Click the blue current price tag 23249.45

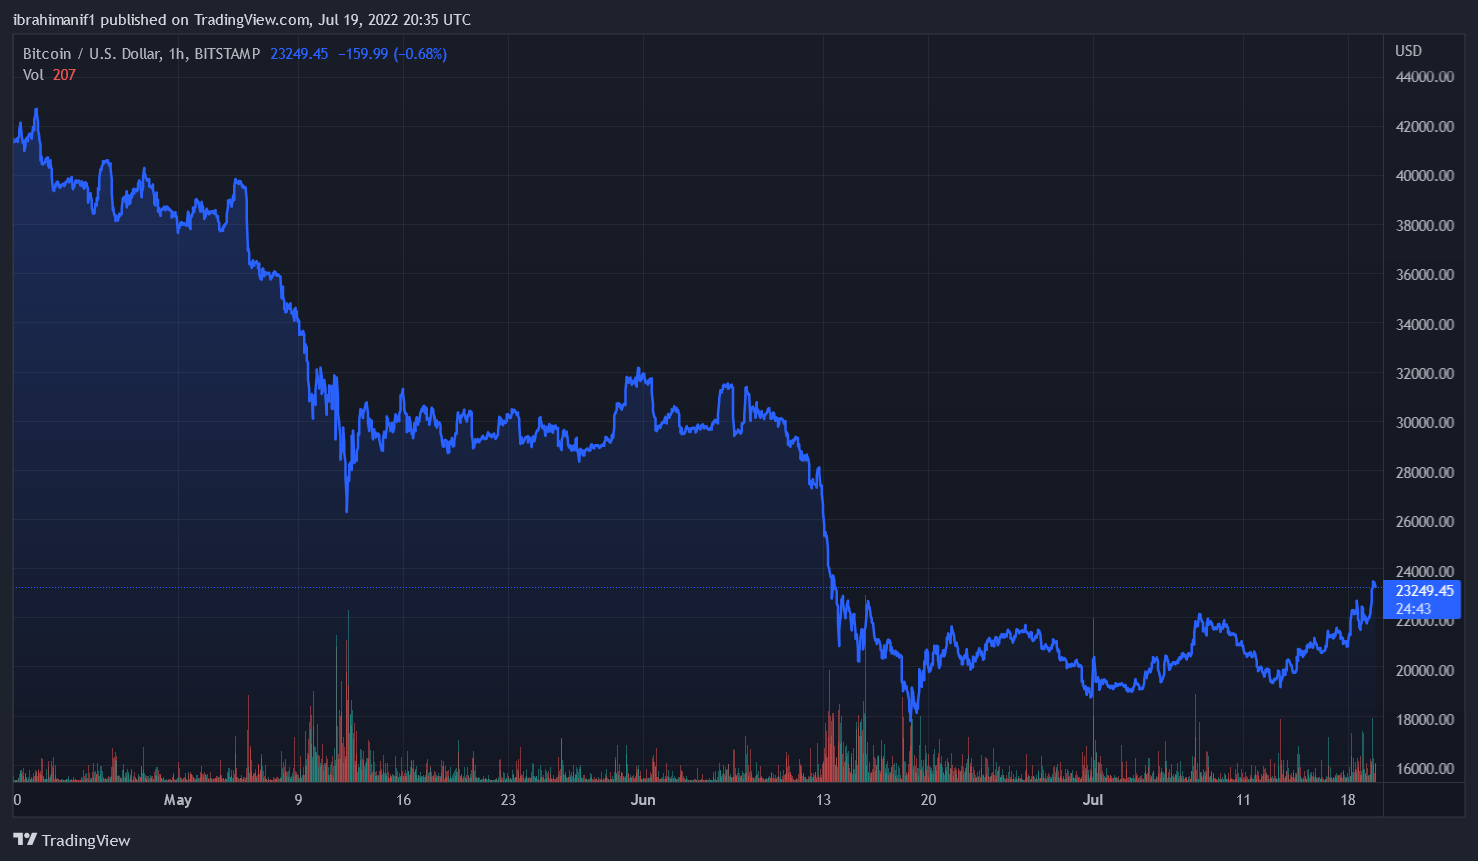[1423, 591]
